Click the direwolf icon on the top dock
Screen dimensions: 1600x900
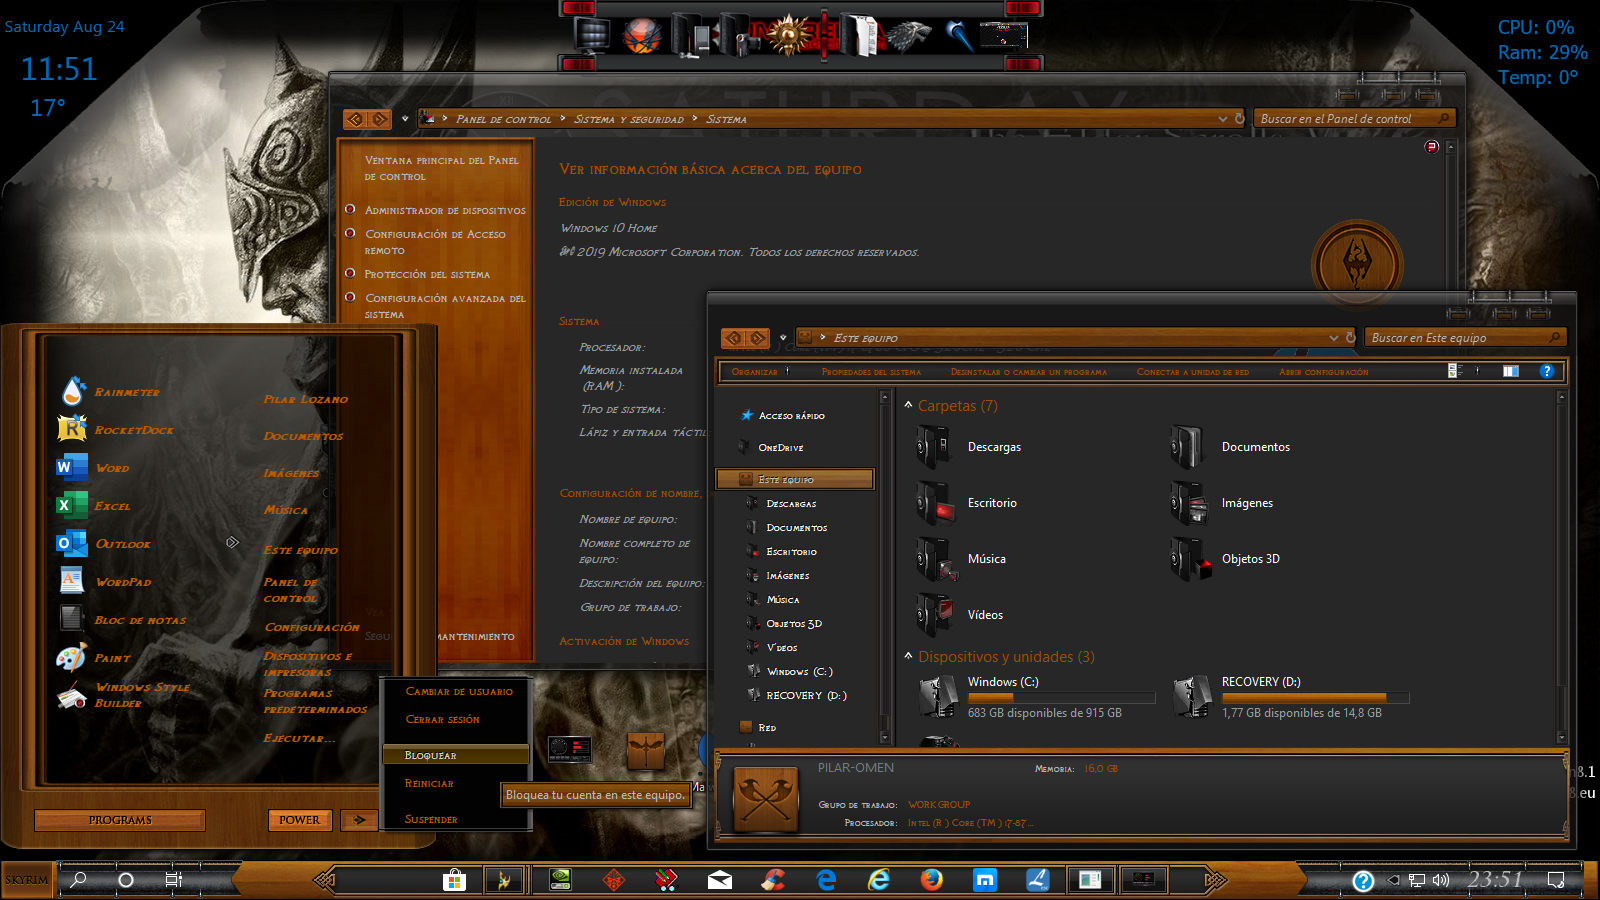point(909,33)
